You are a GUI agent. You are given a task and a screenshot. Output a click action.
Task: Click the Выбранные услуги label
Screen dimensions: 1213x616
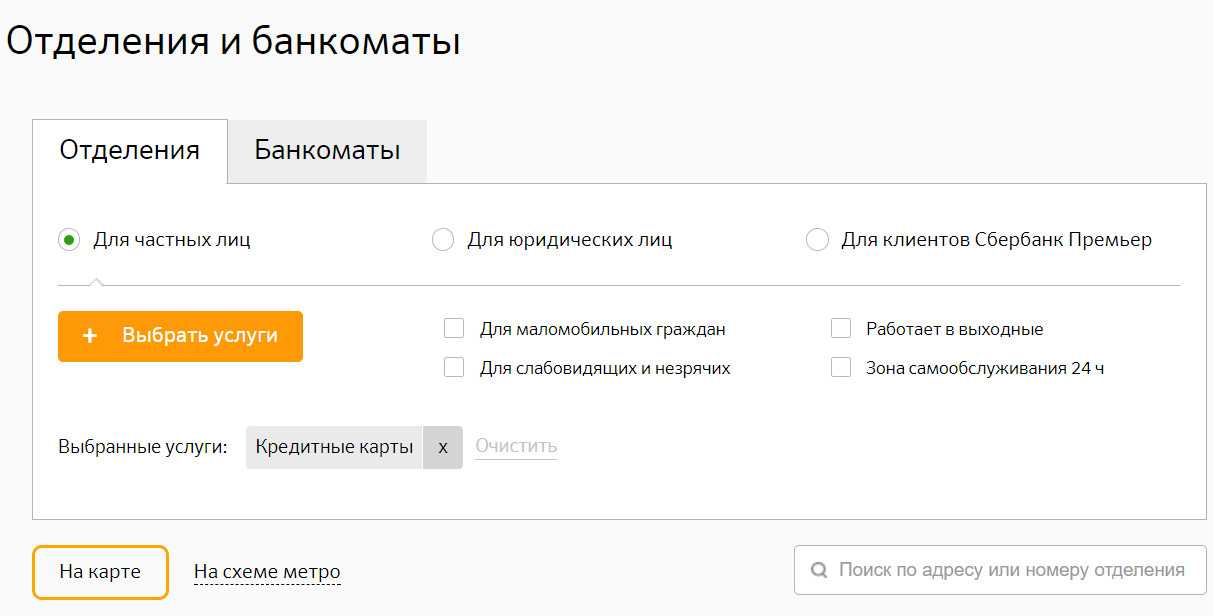[x=143, y=447]
